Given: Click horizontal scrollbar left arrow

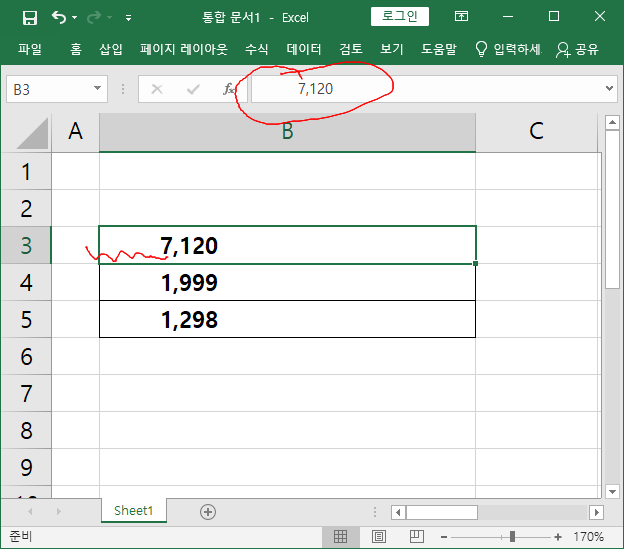Looking at the screenshot, I should [398, 512].
